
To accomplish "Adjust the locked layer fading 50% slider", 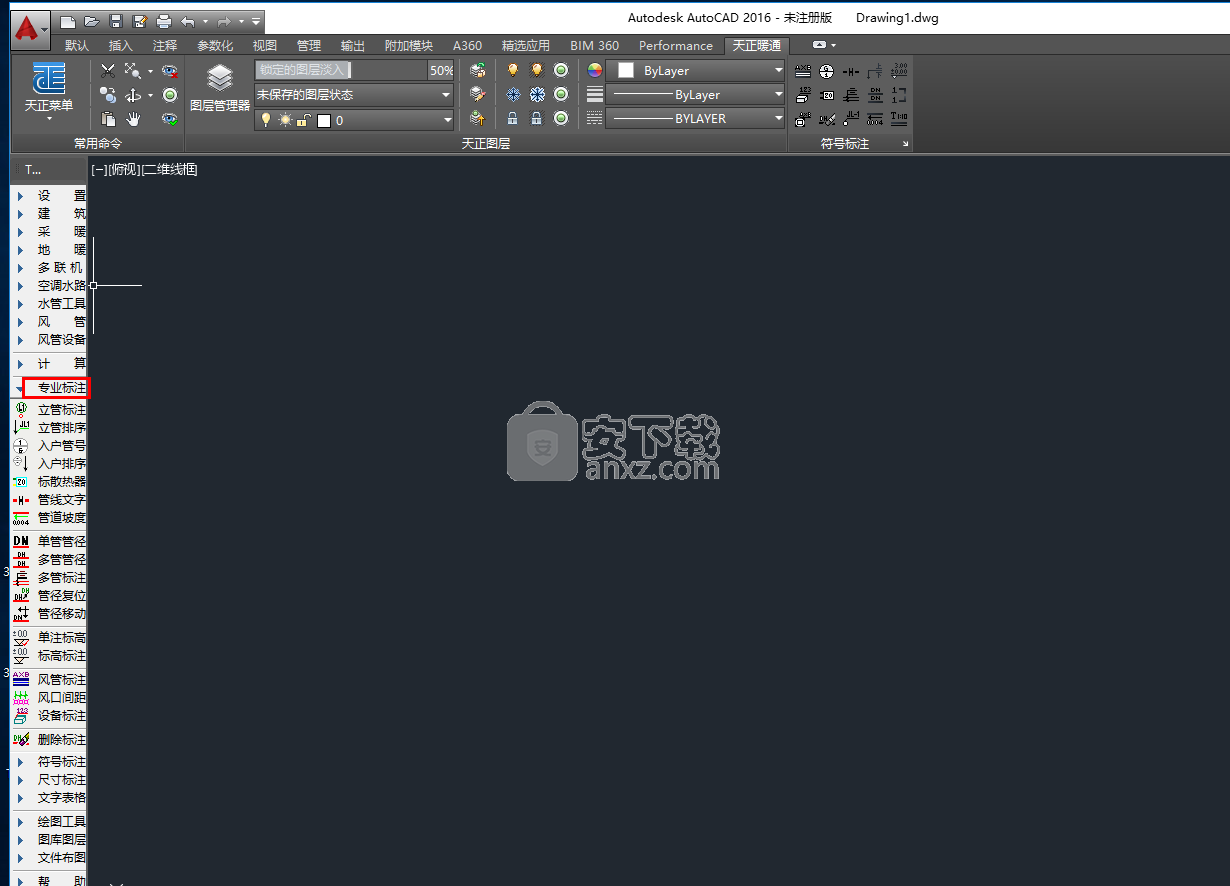I will (x=354, y=71).
